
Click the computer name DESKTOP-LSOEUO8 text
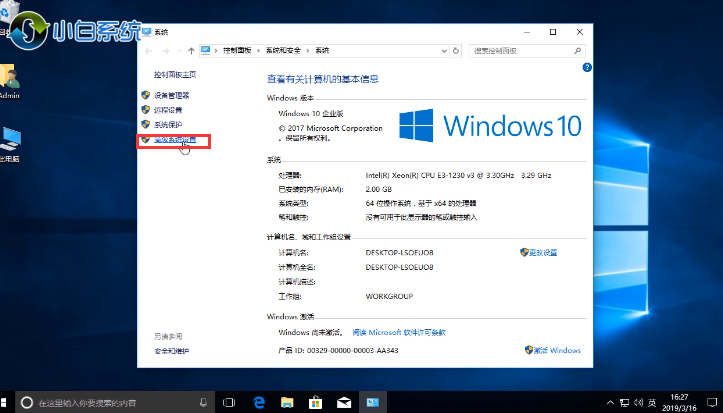click(x=399, y=253)
